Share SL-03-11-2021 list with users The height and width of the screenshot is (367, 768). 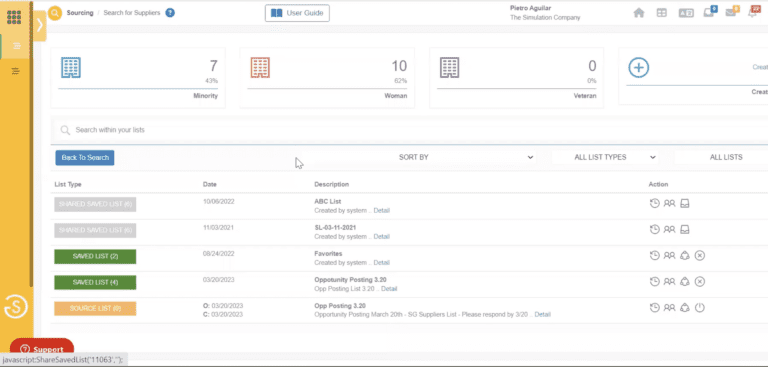click(670, 229)
